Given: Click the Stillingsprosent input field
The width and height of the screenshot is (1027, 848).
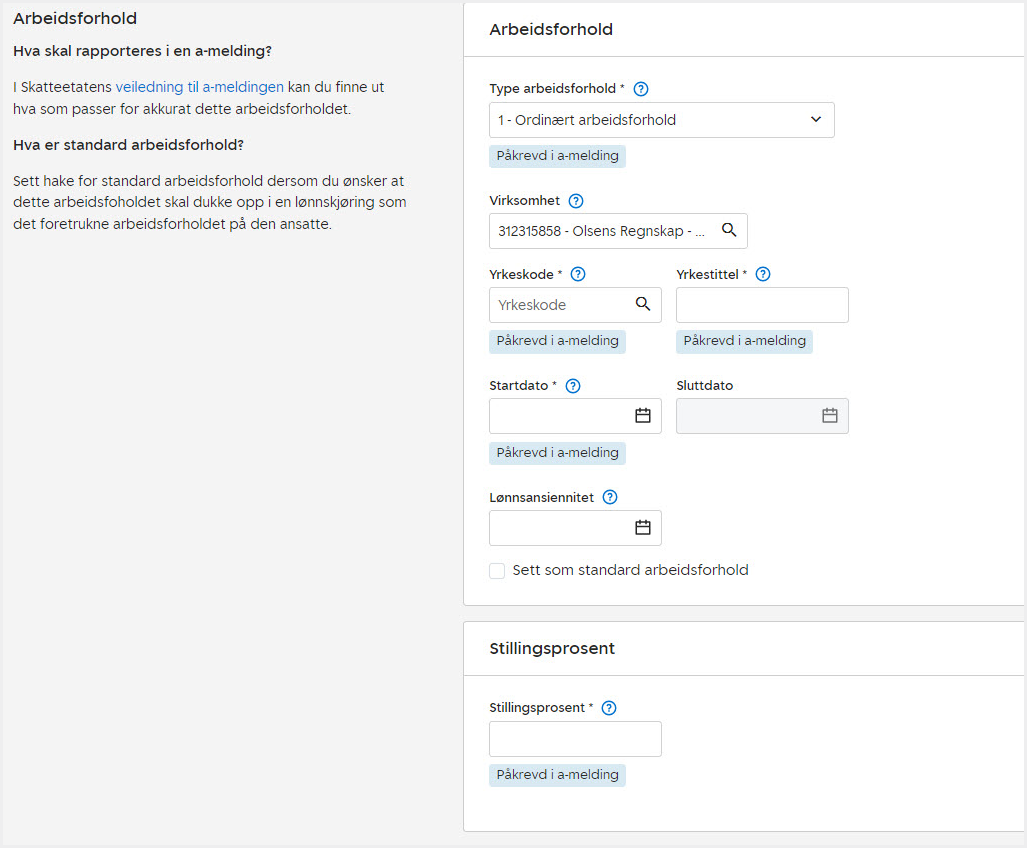Looking at the screenshot, I should 575,739.
